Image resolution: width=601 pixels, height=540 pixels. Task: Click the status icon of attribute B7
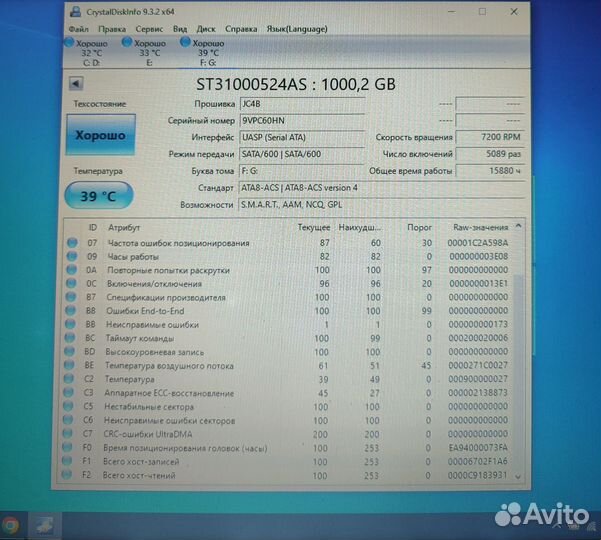click(71, 297)
